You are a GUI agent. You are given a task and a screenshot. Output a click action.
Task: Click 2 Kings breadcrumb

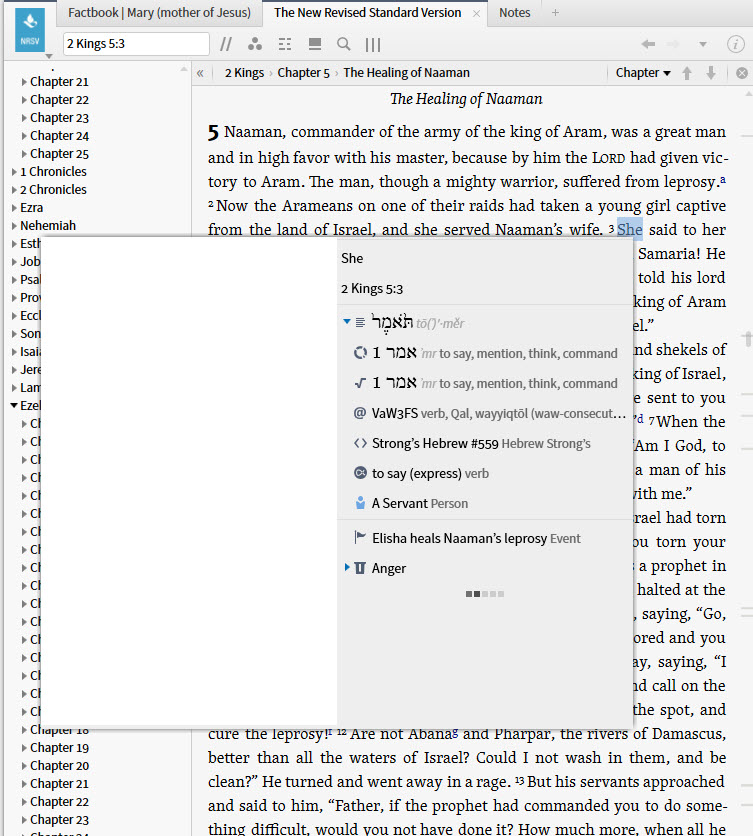tap(244, 73)
